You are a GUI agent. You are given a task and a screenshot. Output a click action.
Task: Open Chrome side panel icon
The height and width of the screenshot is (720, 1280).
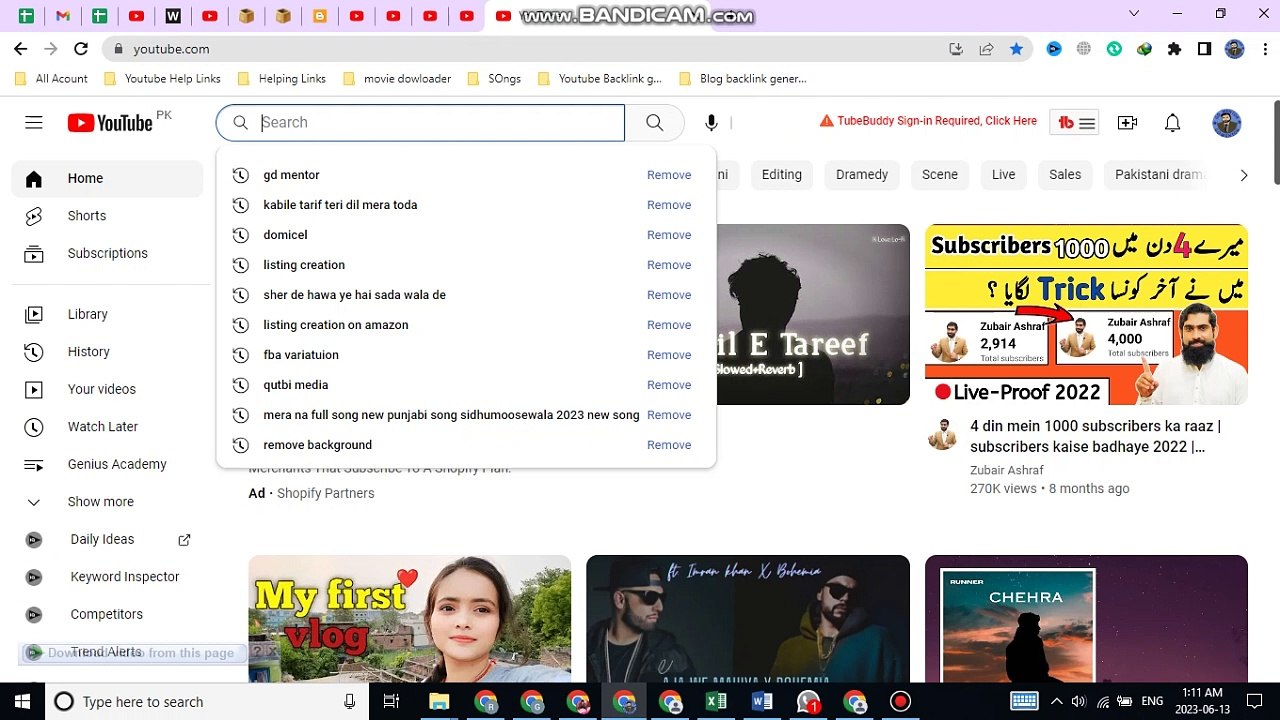(1204, 48)
